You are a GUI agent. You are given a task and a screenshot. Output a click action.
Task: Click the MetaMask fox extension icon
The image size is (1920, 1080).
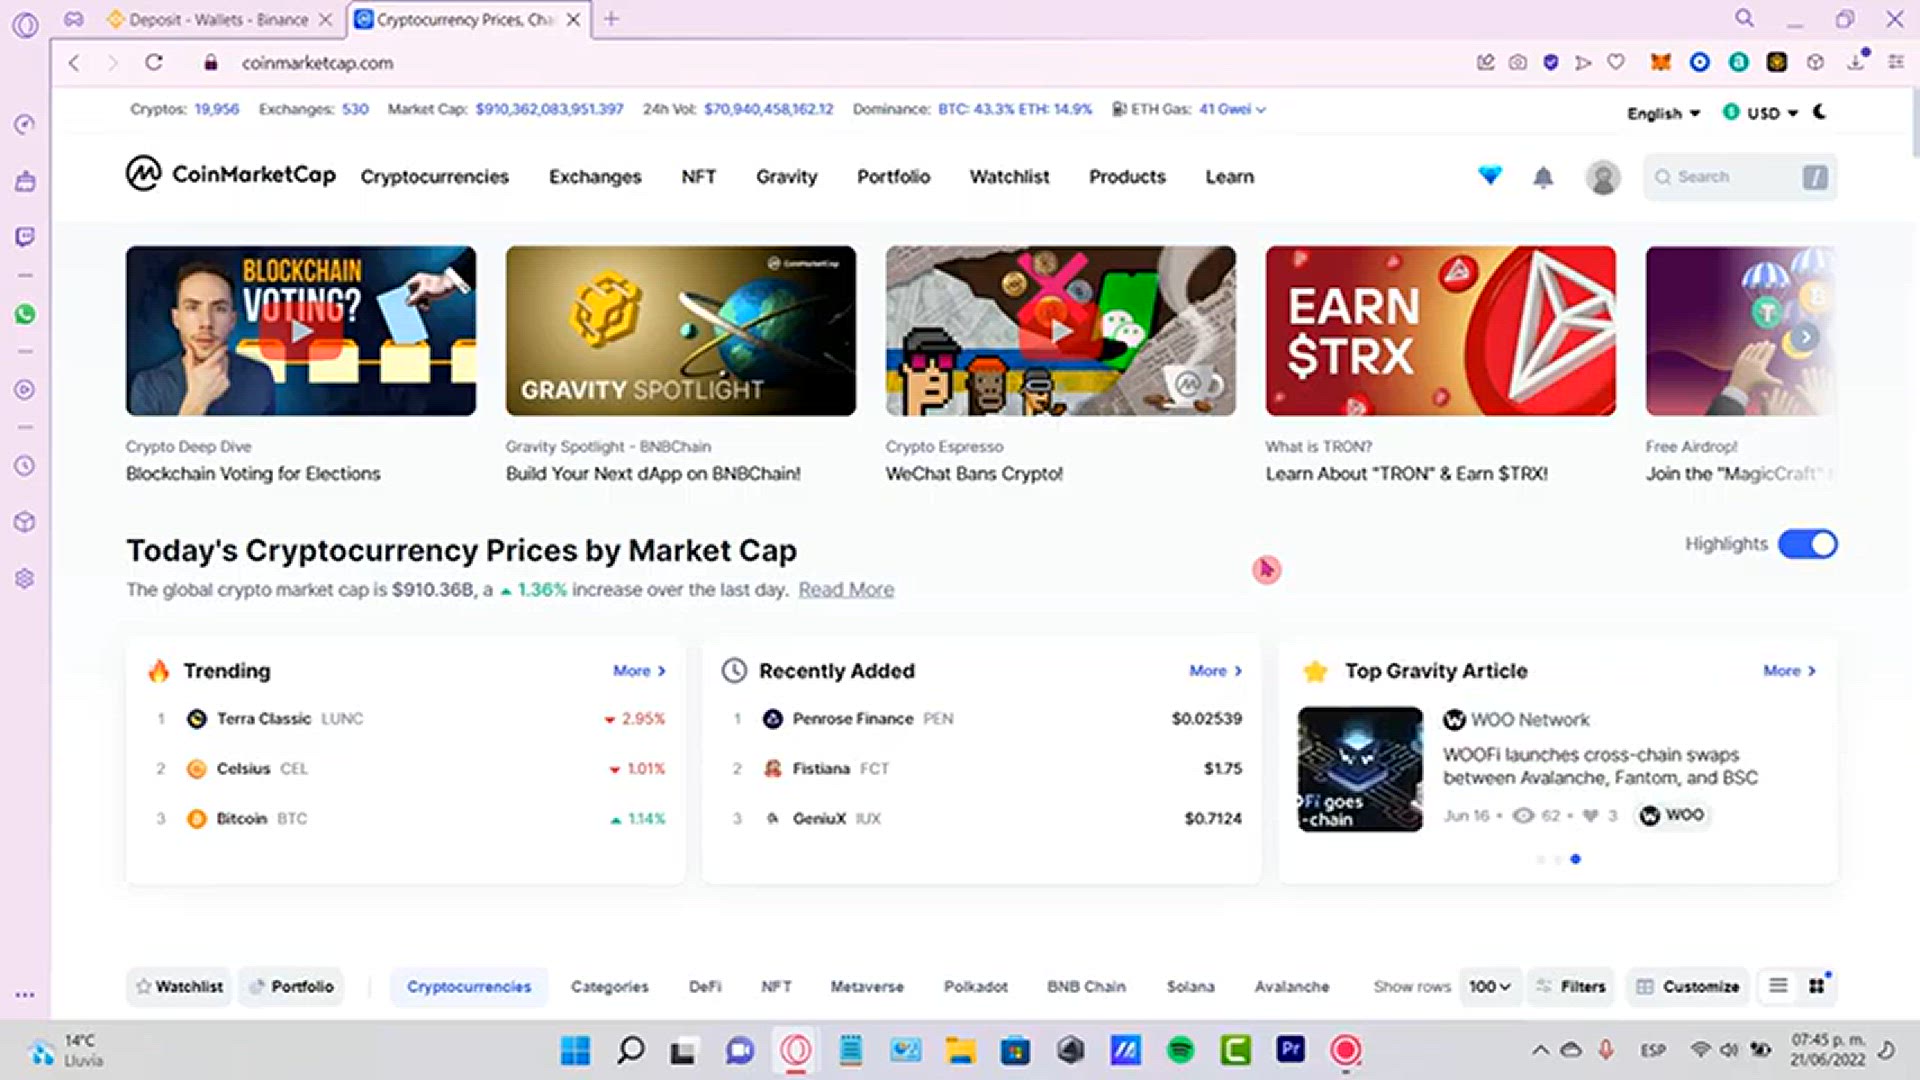[1661, 62]
